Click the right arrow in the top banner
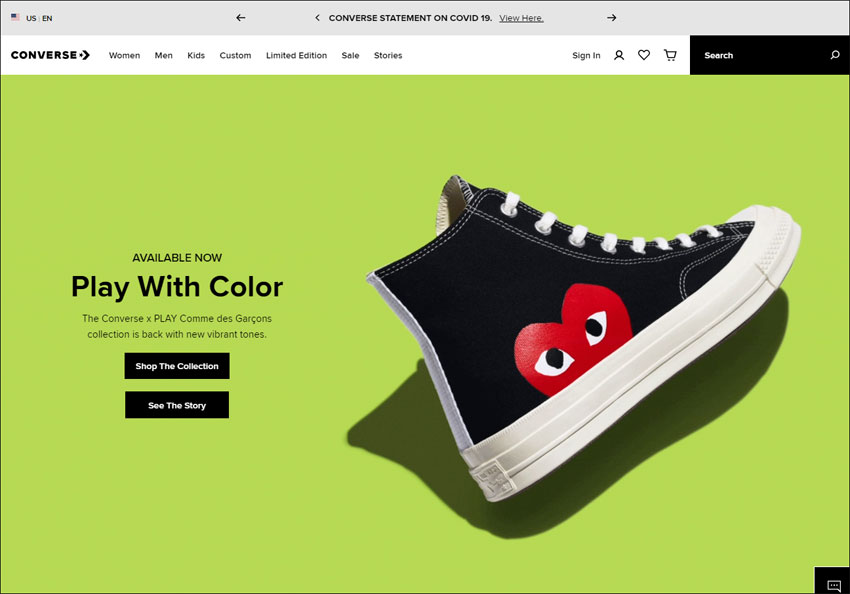Image resolution: width=850 pixels, height=594 pixels. point(611,18)
